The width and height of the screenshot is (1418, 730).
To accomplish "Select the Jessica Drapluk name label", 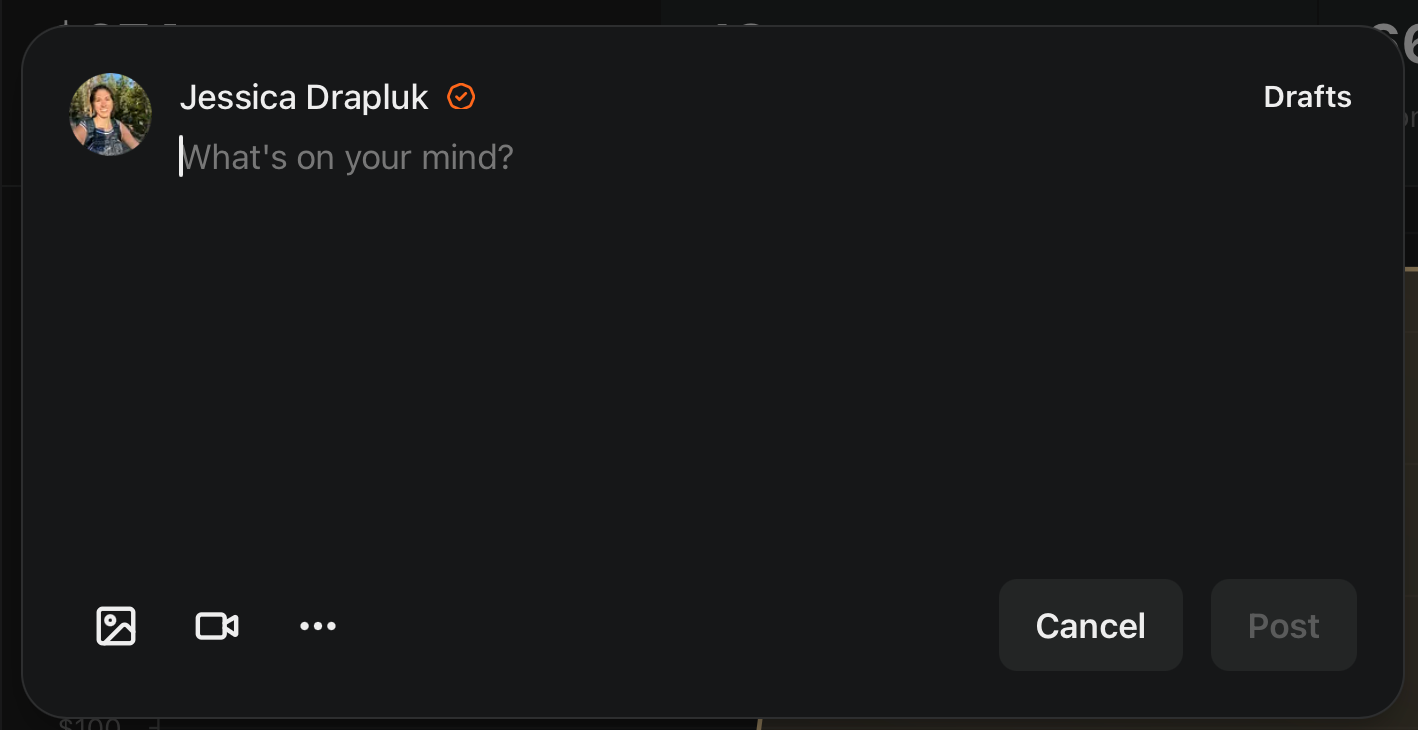I will coord(304,97).
